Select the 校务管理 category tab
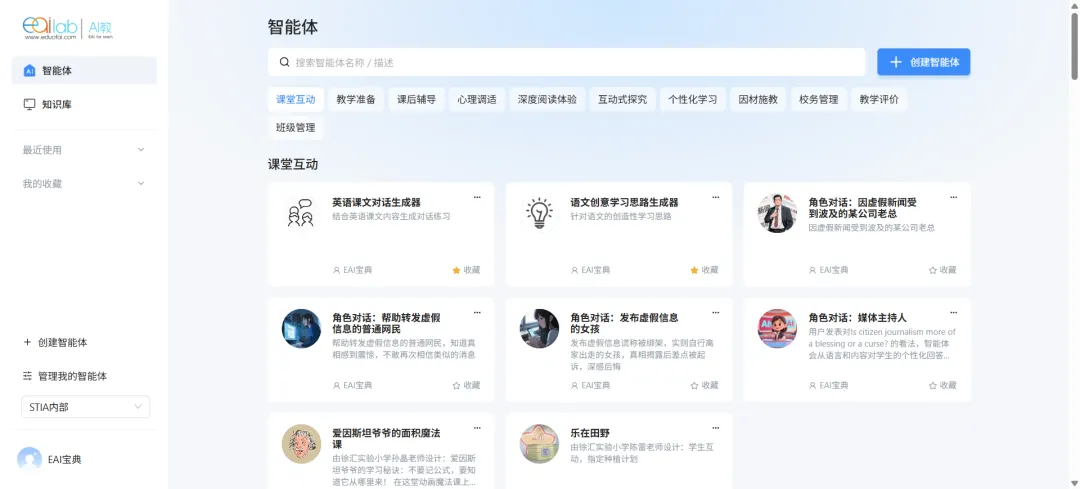Screen dimensions: 1080x489 tap(818, 99)
